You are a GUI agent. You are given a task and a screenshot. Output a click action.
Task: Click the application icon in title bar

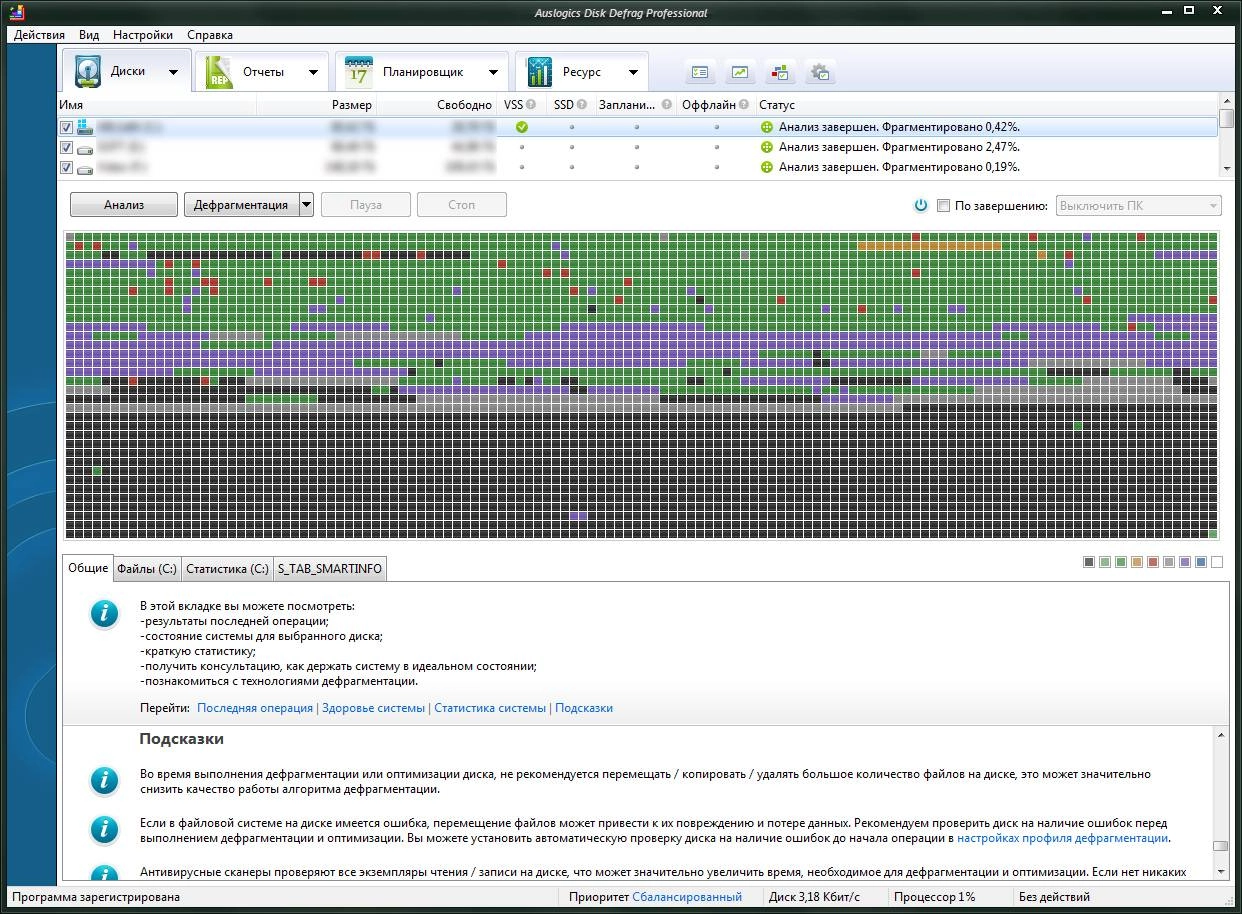(16, 12)
